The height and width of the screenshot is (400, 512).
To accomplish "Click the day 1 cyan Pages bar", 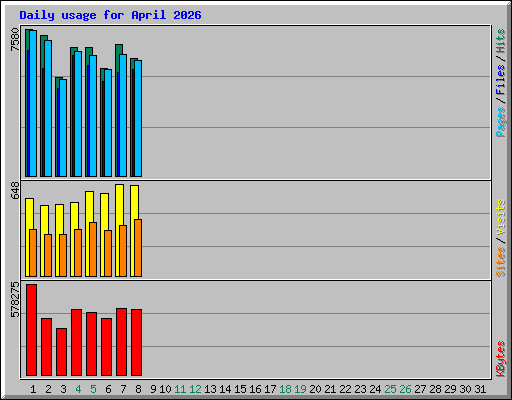I will [x=33, y=103].
